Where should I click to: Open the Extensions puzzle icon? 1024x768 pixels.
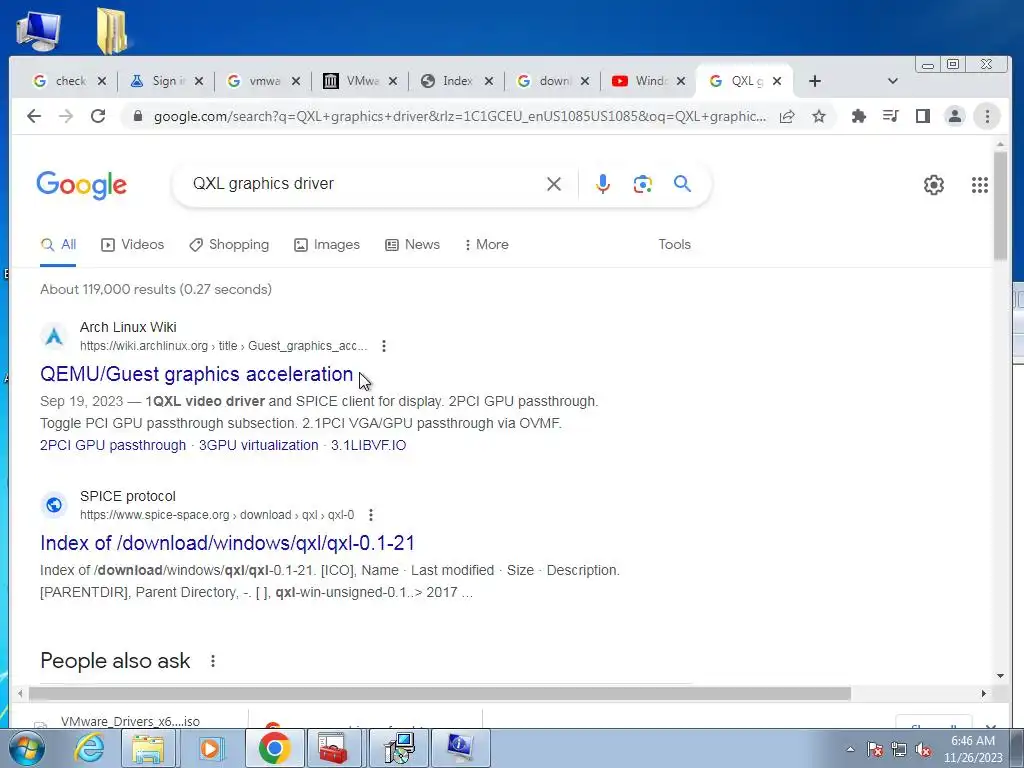(x=859, y=116)
